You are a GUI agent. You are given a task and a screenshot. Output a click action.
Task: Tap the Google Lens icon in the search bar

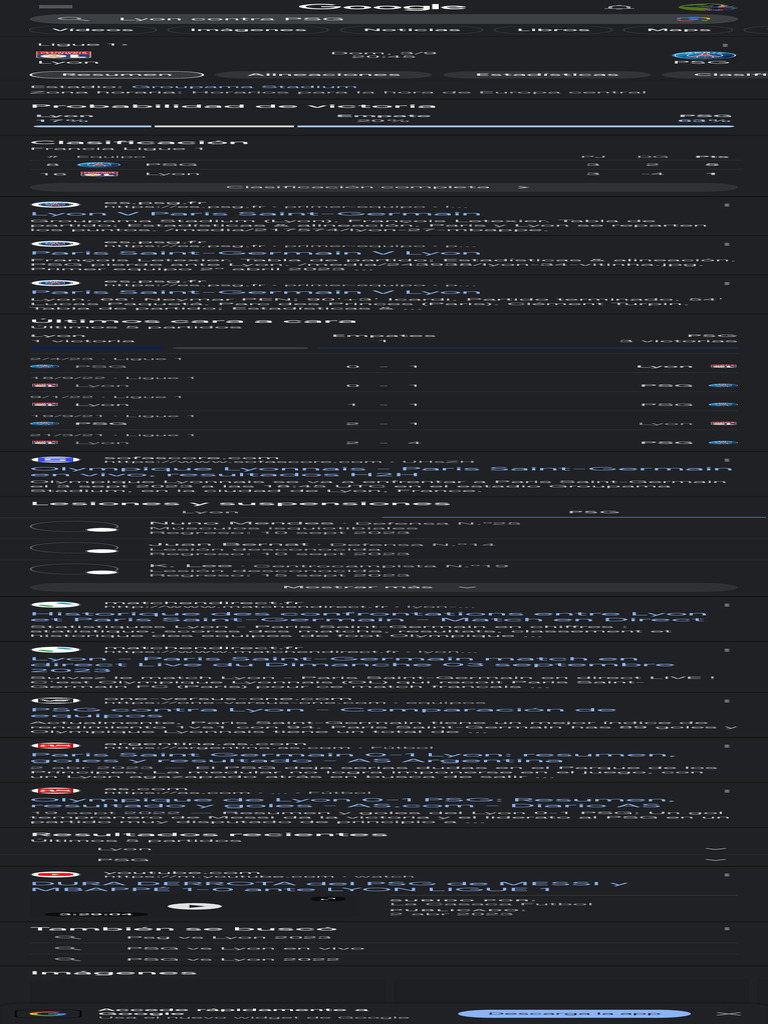(693, 19)
